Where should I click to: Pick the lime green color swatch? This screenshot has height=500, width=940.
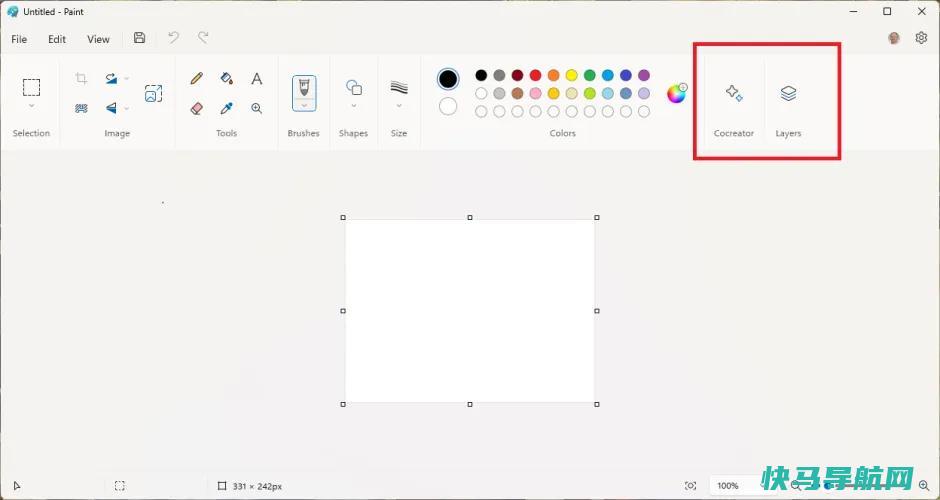coord(590,94)
